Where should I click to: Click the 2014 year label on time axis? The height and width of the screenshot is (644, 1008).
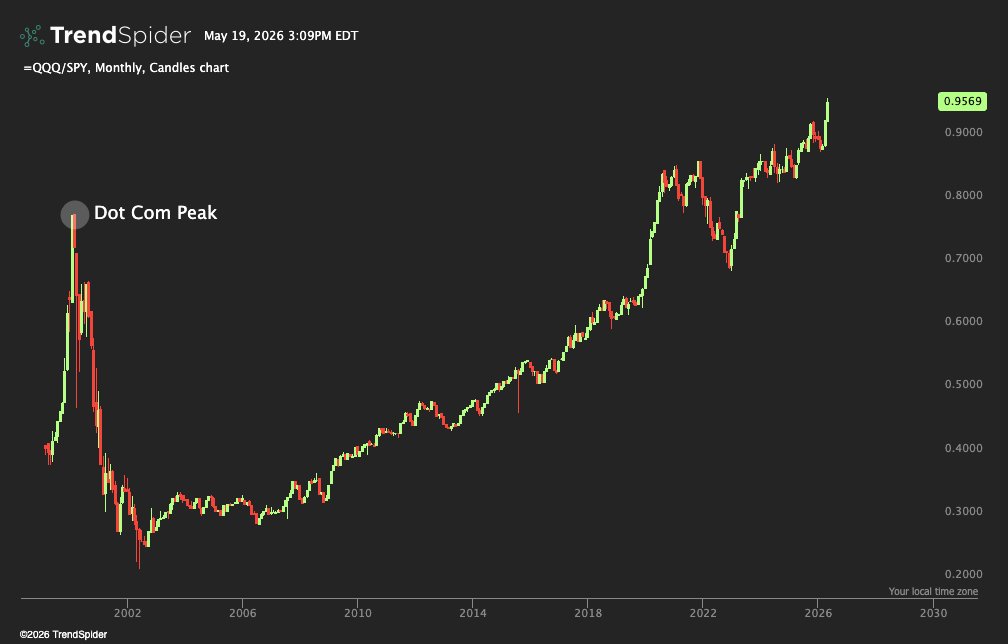(x=472, y=613)
